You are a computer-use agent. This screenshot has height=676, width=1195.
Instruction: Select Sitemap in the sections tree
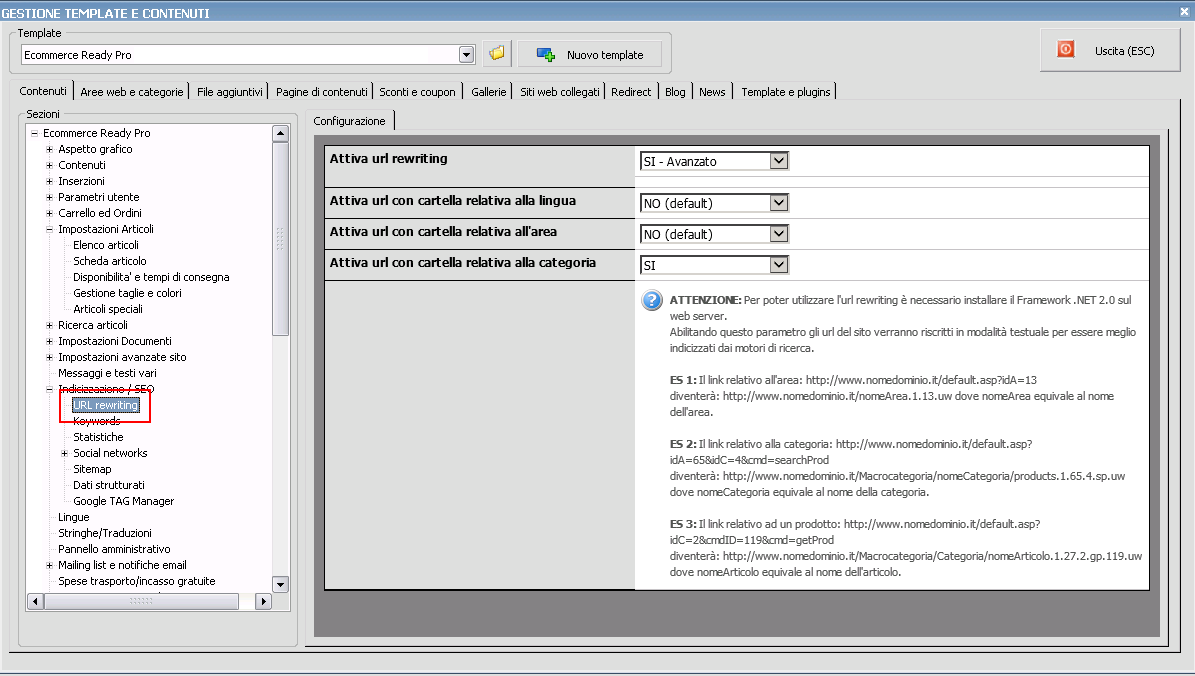pyautogui.click(x=92, y=469)
